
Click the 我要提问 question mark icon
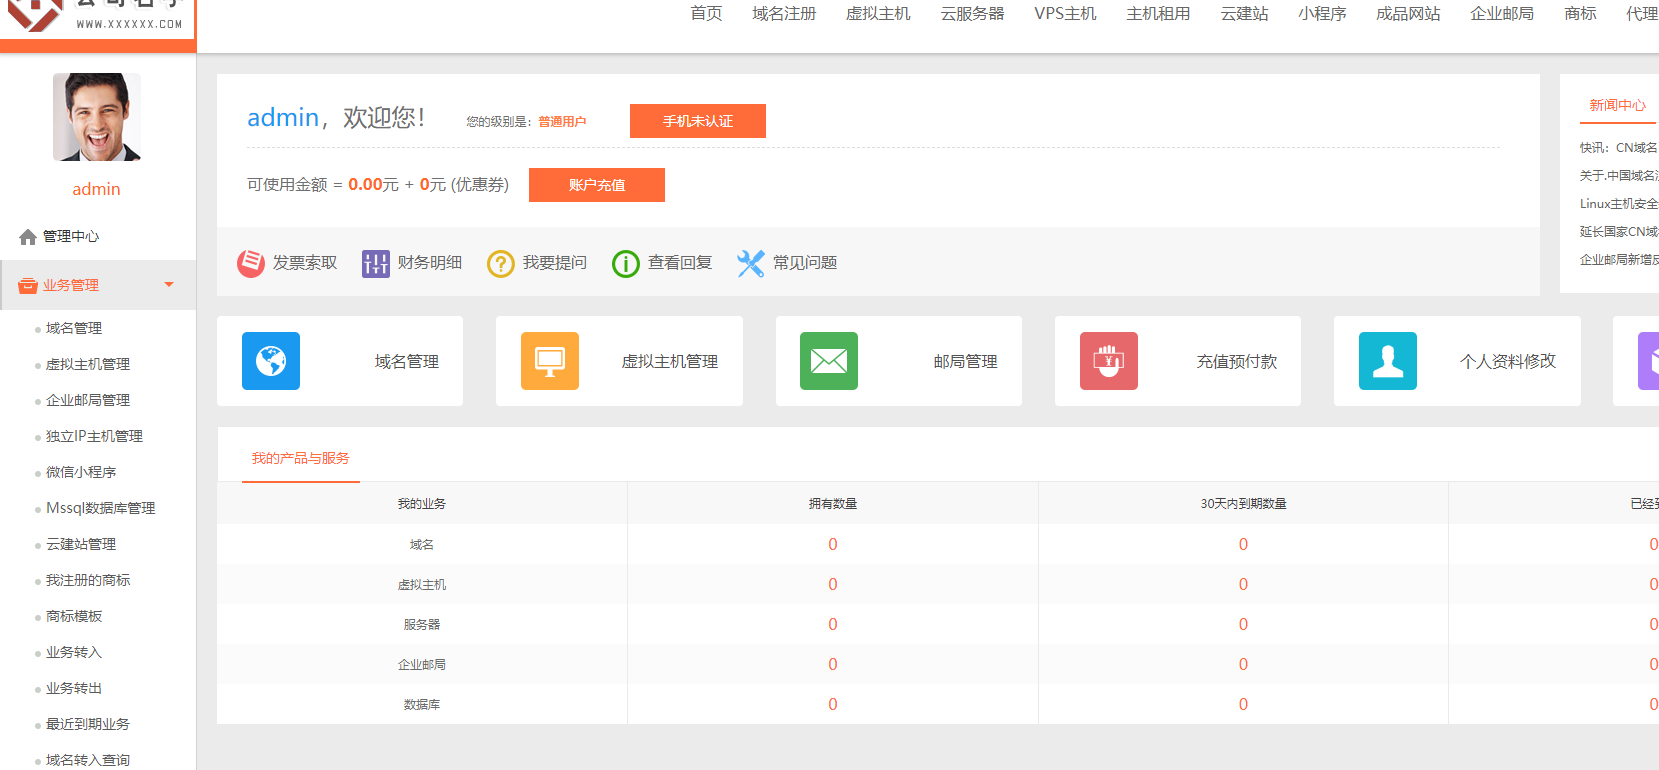pos(501,263)
